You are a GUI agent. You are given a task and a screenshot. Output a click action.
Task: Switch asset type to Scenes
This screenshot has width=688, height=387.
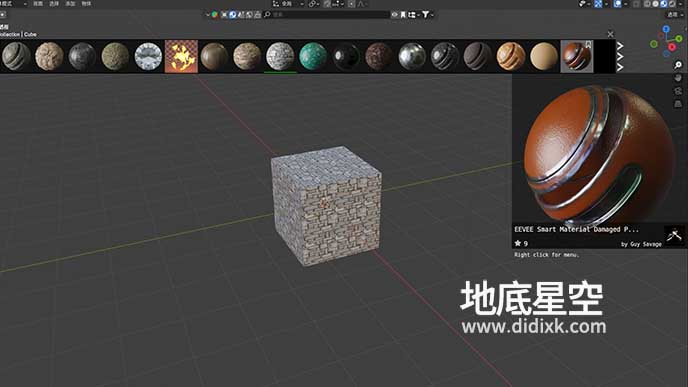tap(240, 14)
